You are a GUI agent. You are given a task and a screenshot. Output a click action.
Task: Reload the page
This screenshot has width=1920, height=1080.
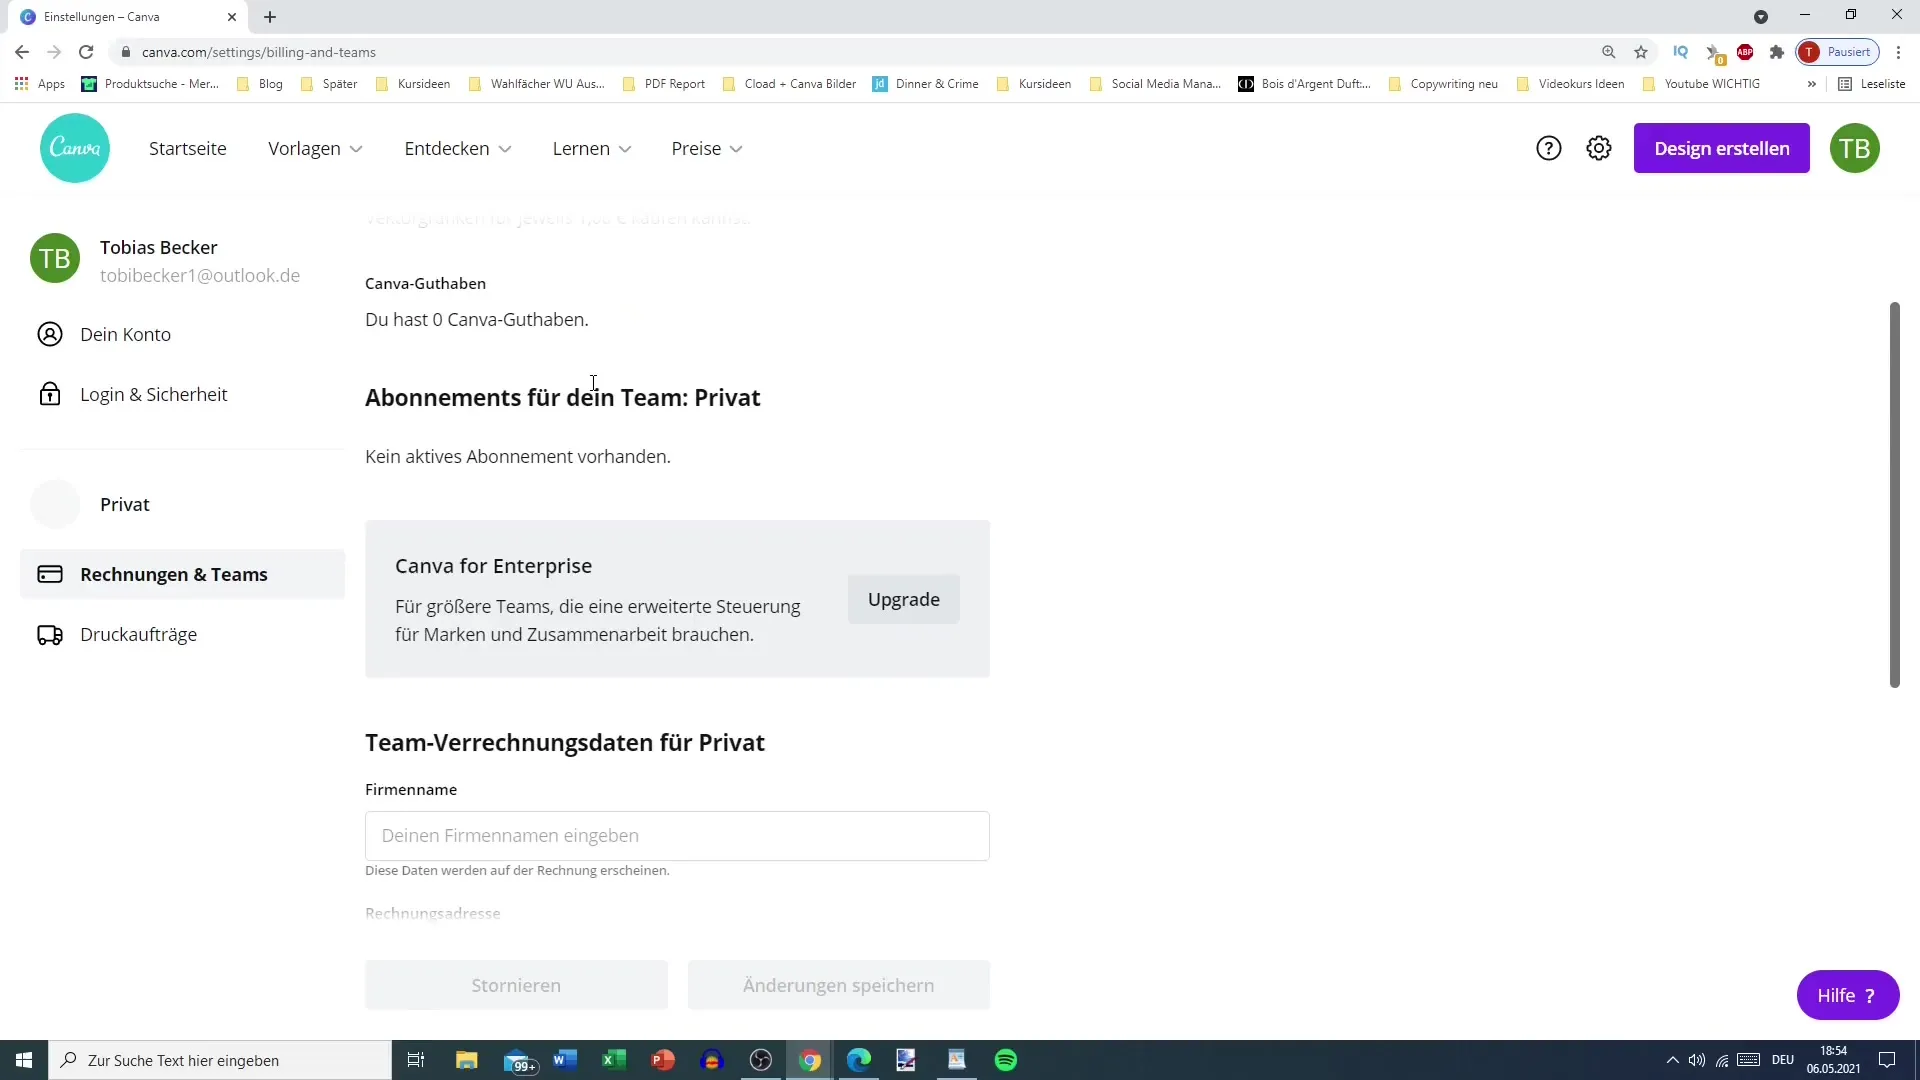(86, 52)
